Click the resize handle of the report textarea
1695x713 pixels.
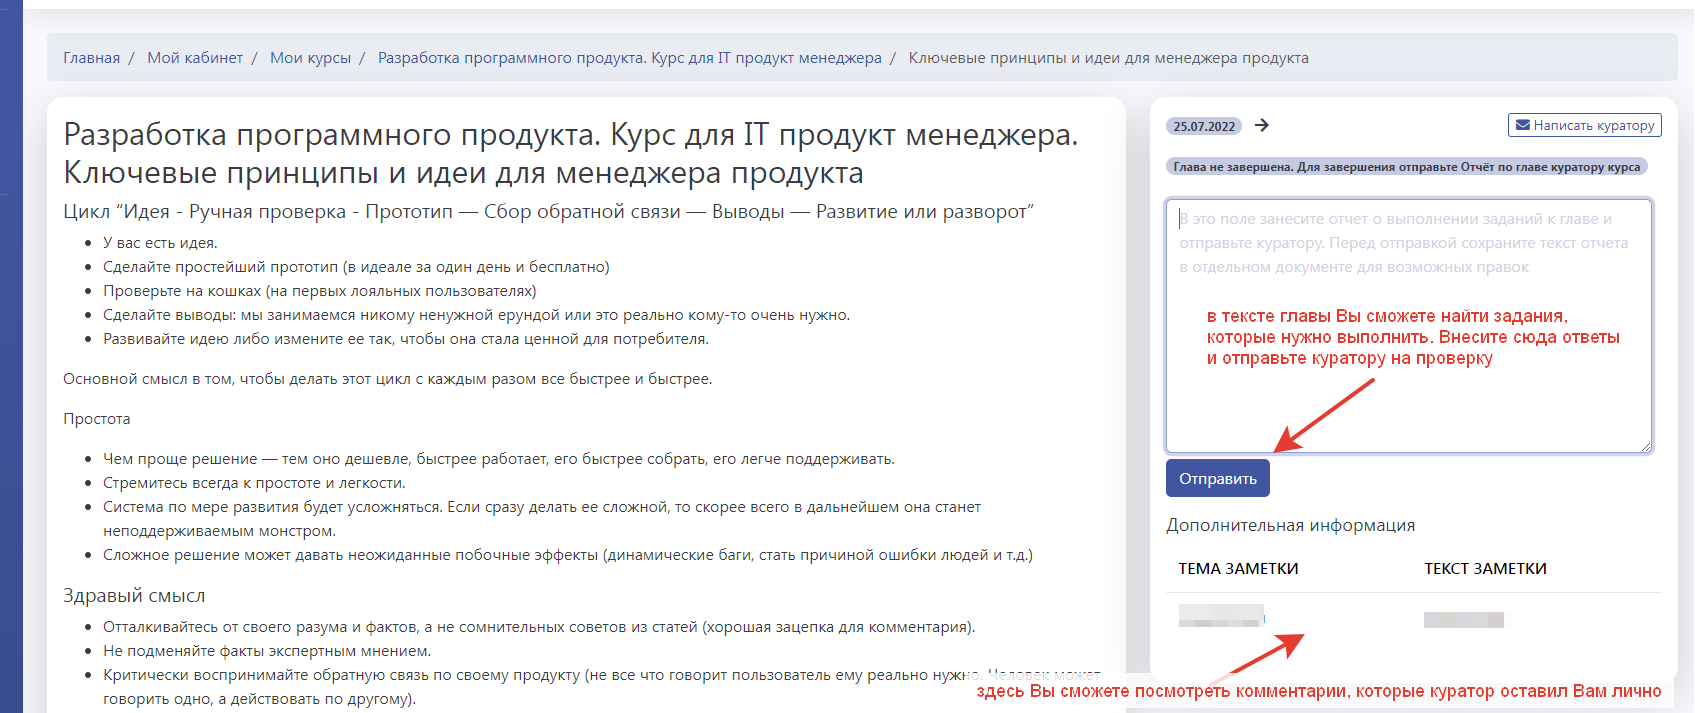point(1645,446)
